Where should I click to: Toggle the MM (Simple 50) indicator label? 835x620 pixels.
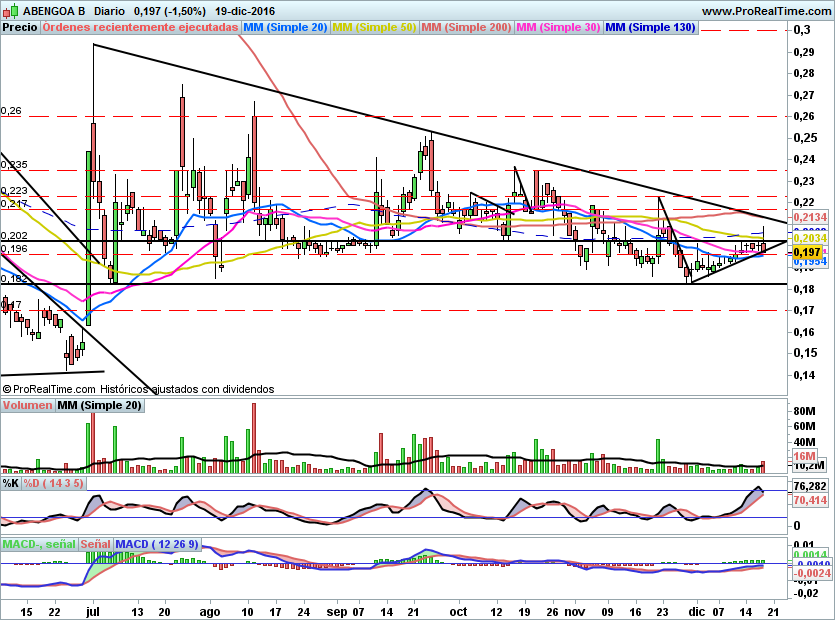pyautogui.click(x=374, y=27)
